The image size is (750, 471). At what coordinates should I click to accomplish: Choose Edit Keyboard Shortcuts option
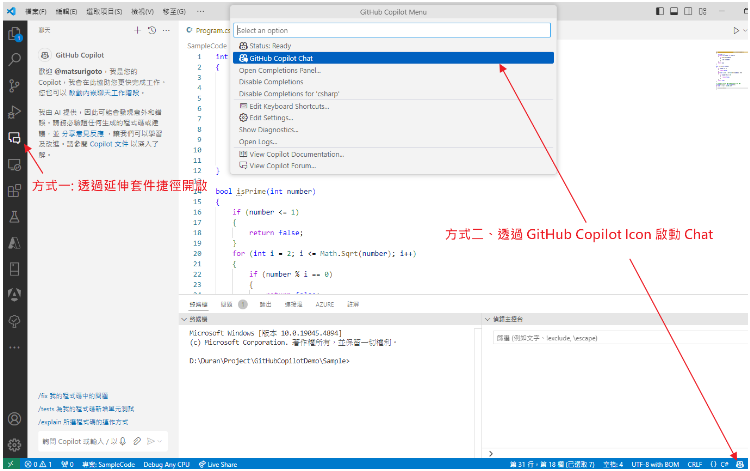(x=393, y=106)
